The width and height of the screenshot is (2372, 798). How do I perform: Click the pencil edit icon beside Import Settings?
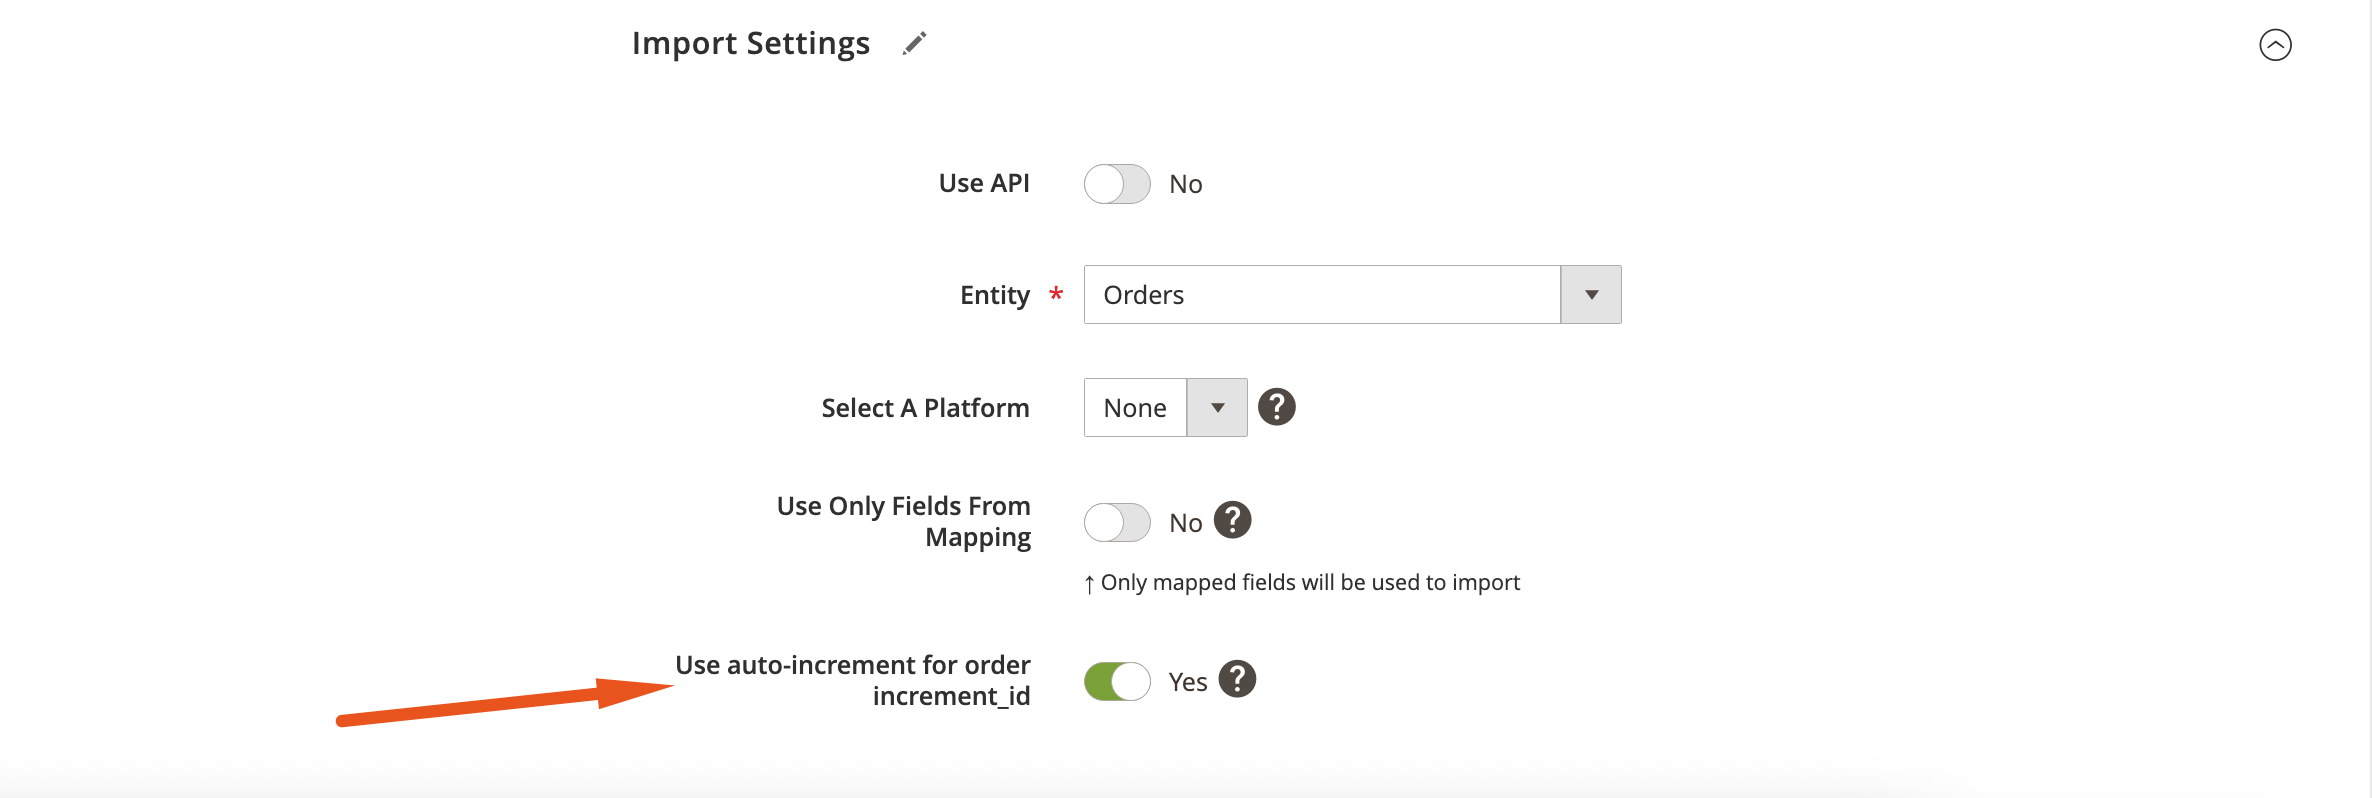914,44
